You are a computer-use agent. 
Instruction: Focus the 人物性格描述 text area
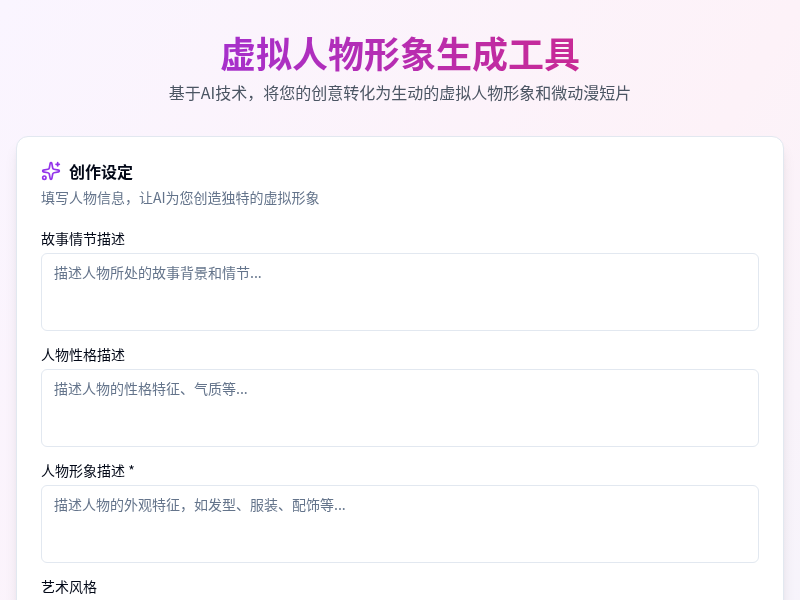400,408
